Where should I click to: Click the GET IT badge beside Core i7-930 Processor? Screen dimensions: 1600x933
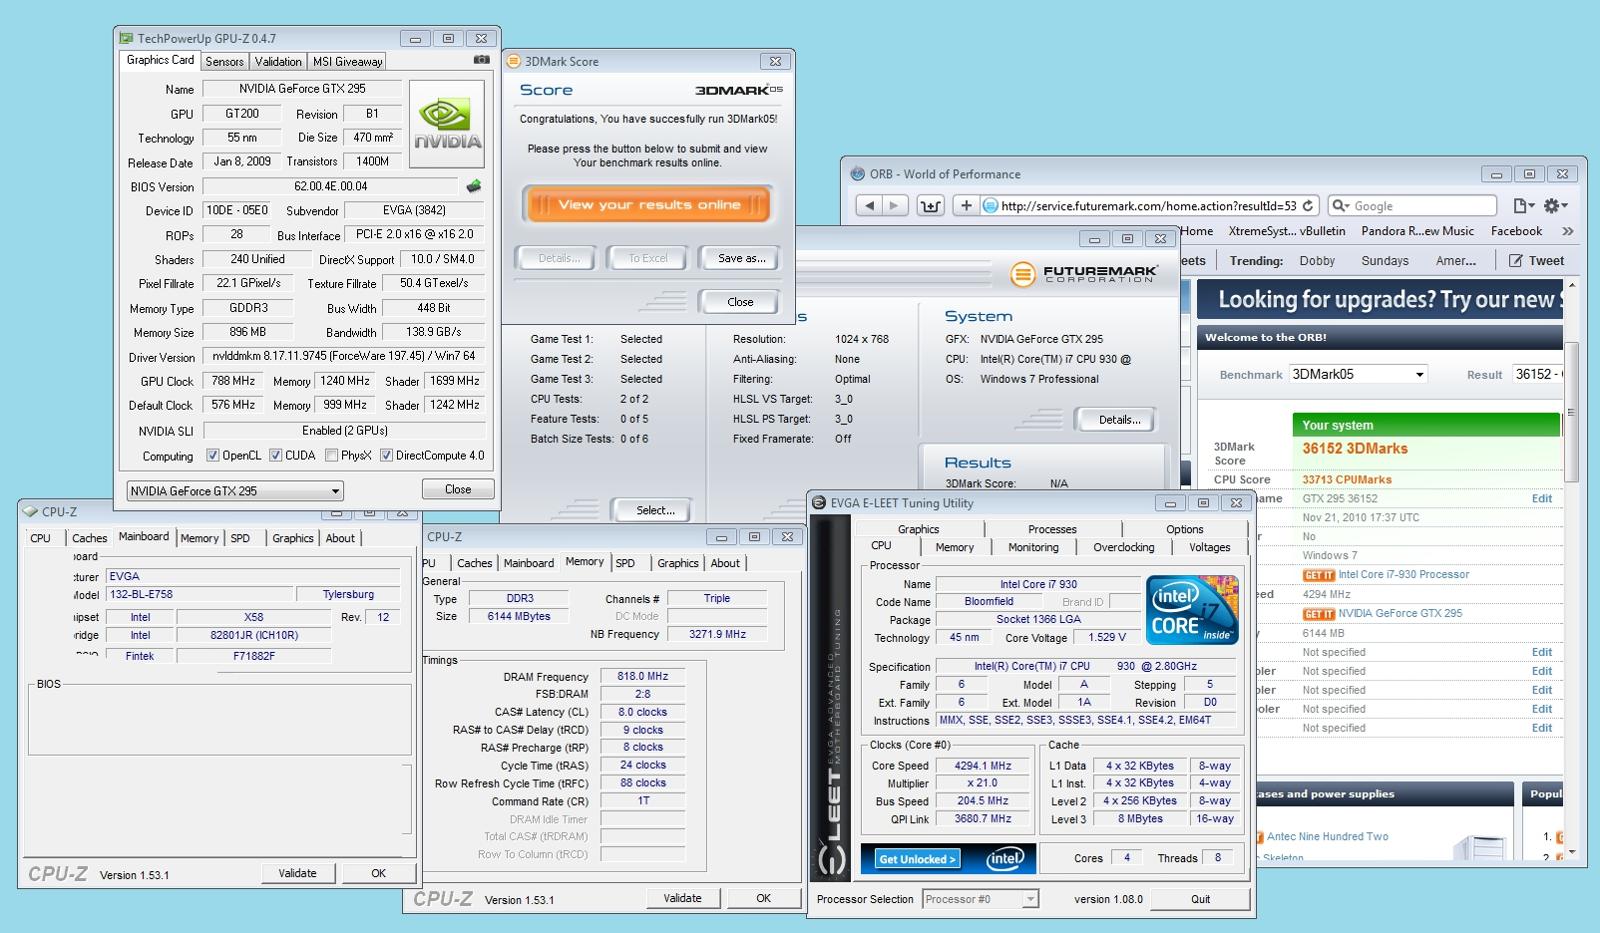click(1318, 575)
